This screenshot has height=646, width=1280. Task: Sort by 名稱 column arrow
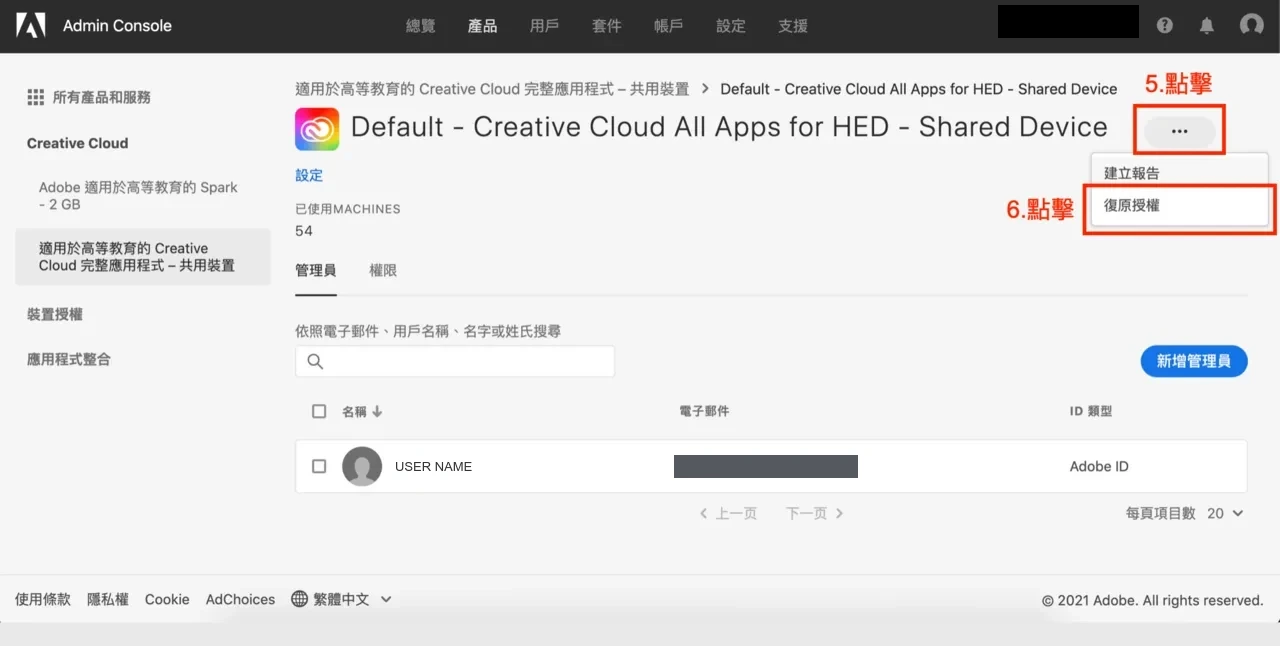pos(377,411)
